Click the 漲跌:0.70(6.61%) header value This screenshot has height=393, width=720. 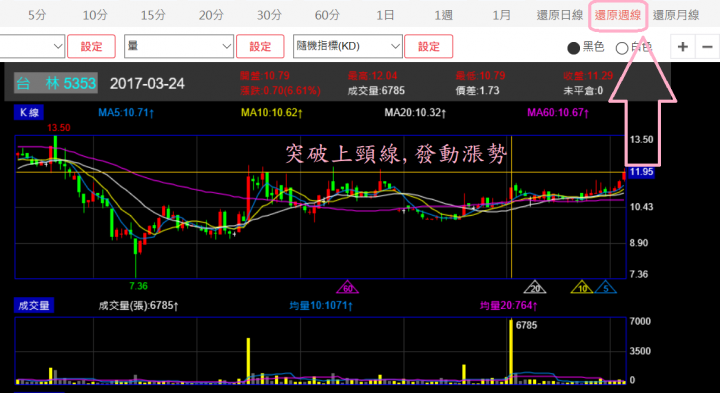click(280, 90)
